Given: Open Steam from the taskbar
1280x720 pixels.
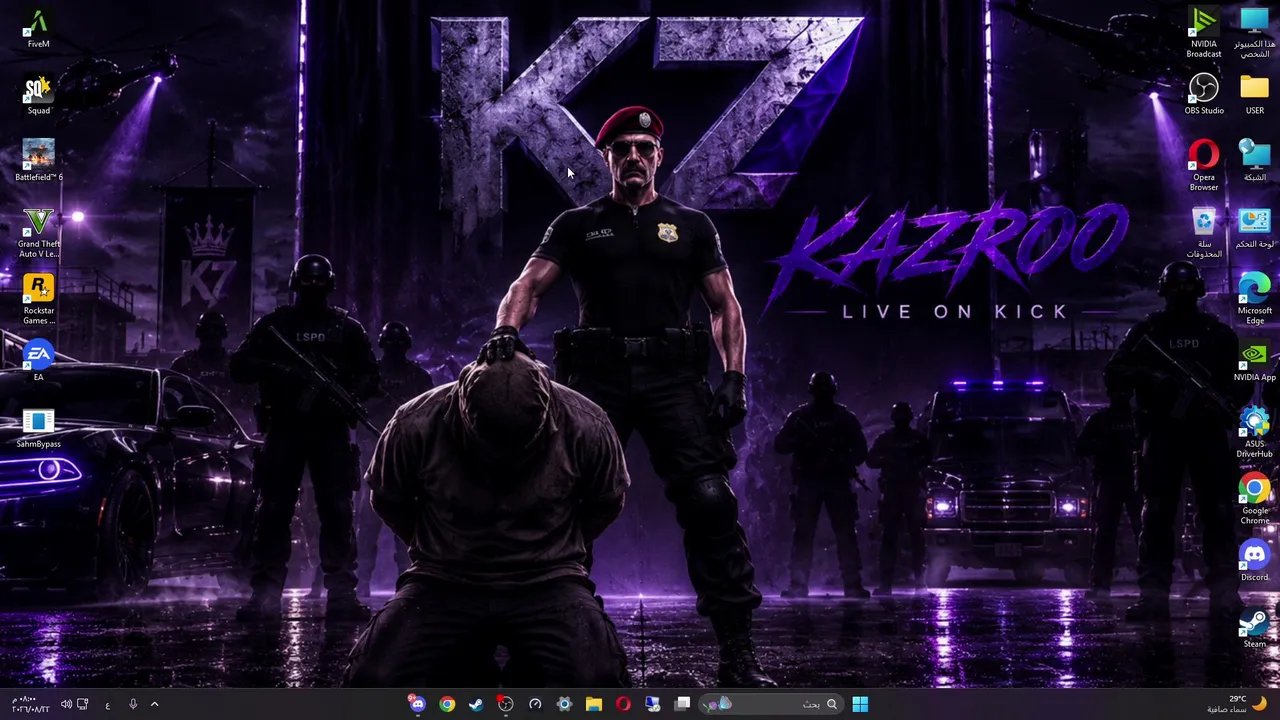Looking at the screenshot, I should coord(476,704).
